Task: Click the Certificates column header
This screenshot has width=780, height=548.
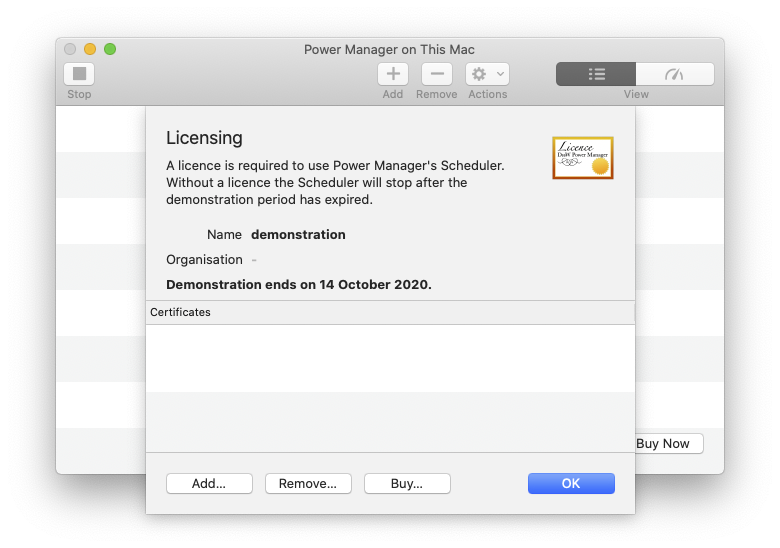Action: pyautogui.click(x=390, y=312)
